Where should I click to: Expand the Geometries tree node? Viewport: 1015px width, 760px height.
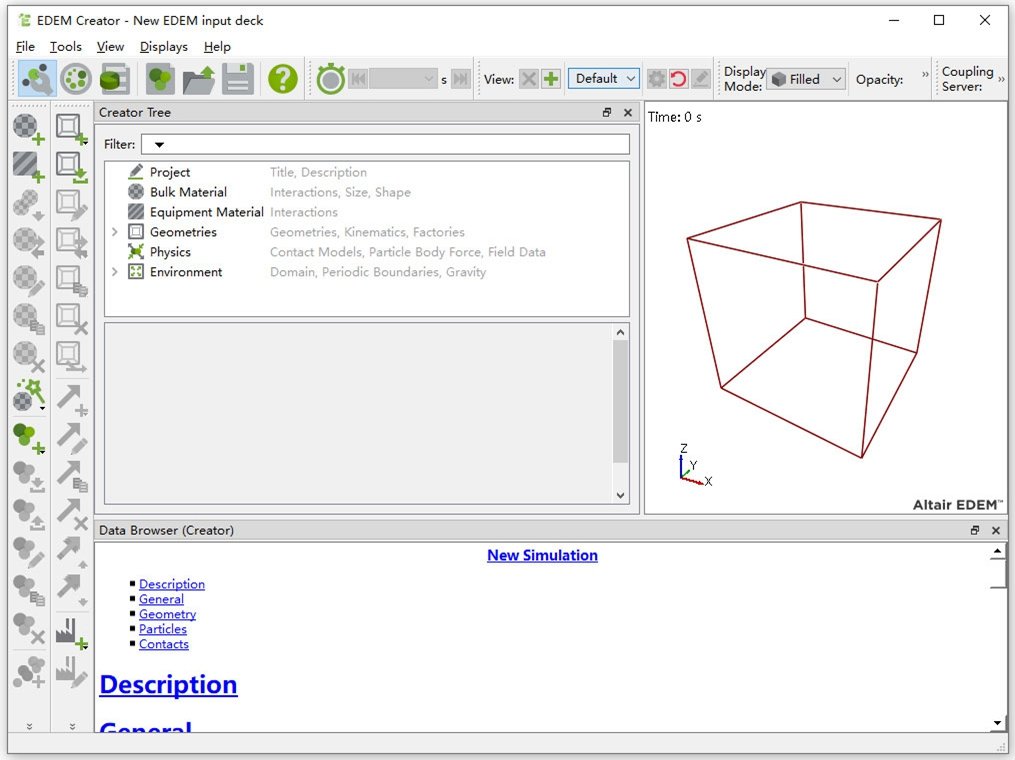pyautogui.click(x=115, y=232)
